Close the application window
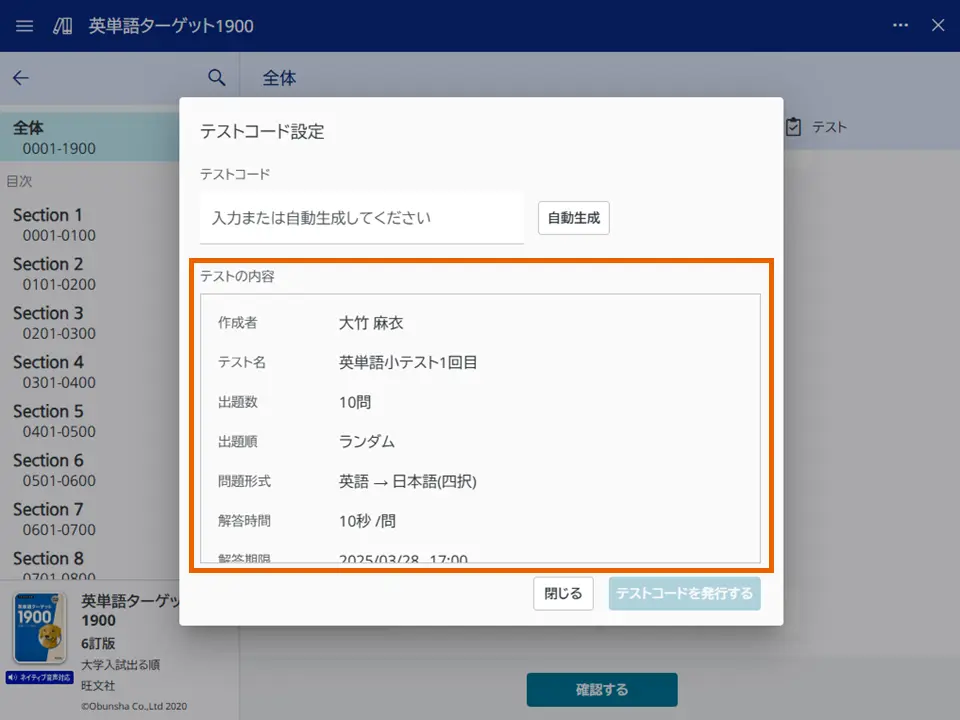 click(x=938, y=26)
